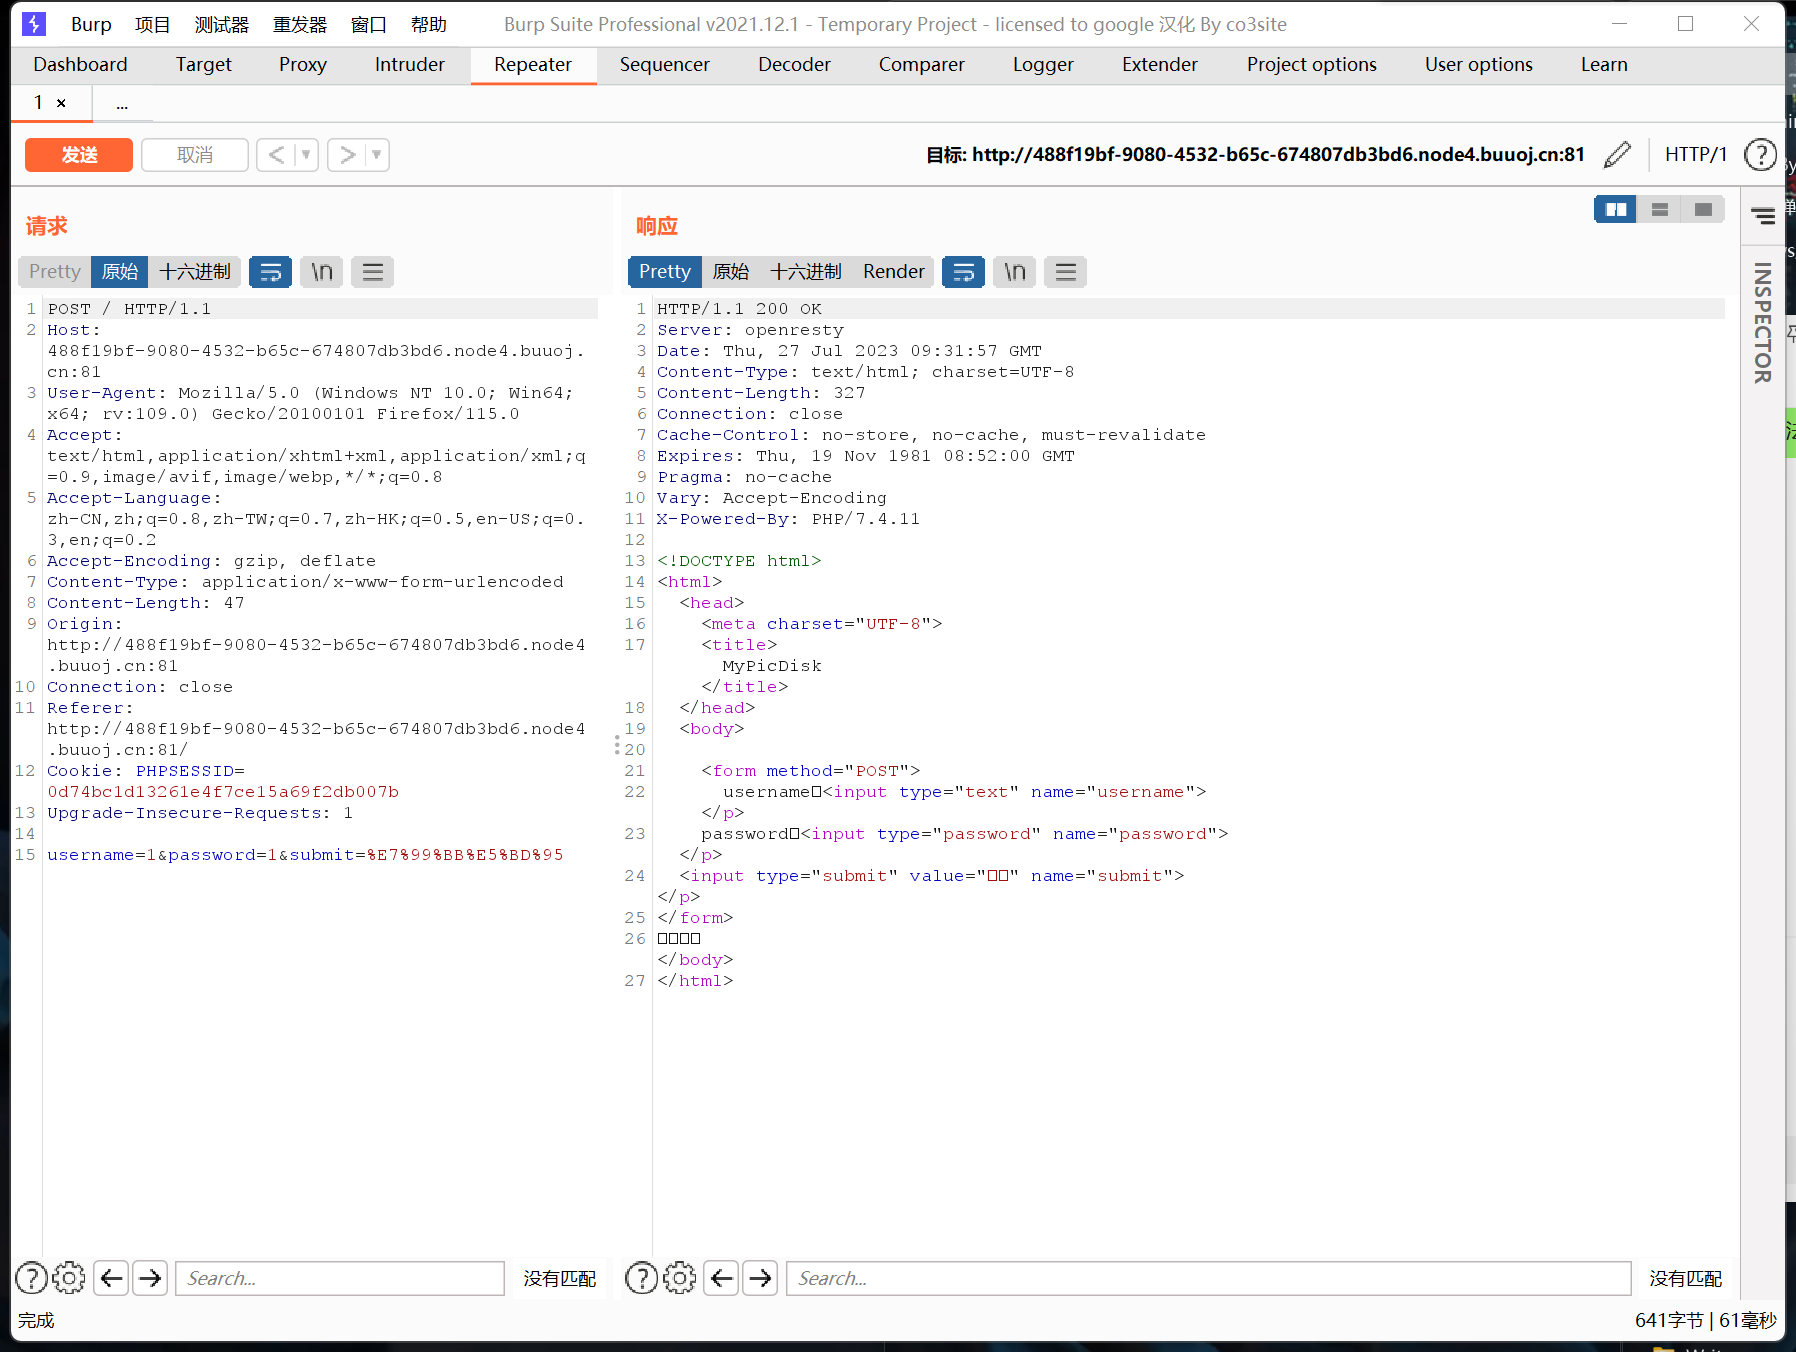Viewport: 1796px width, 1352px height.
Task: Go to previous request search match
Action: coord(112,1278)
